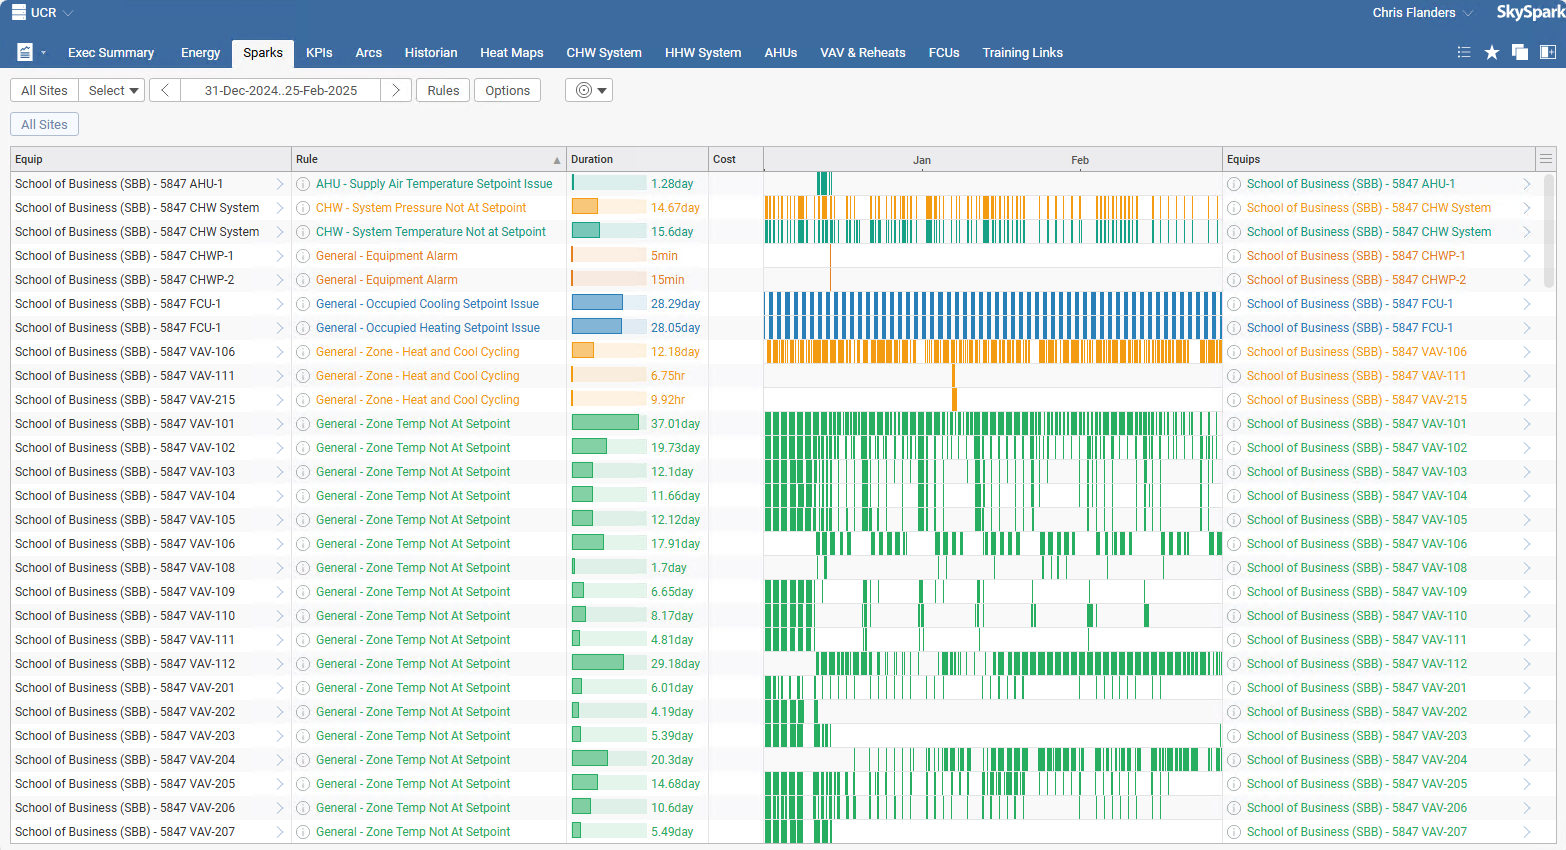Switch to the Heat Maps tab
This screenshot has height=850, width=1566.
pyautogui.click(x=511, y=52)
